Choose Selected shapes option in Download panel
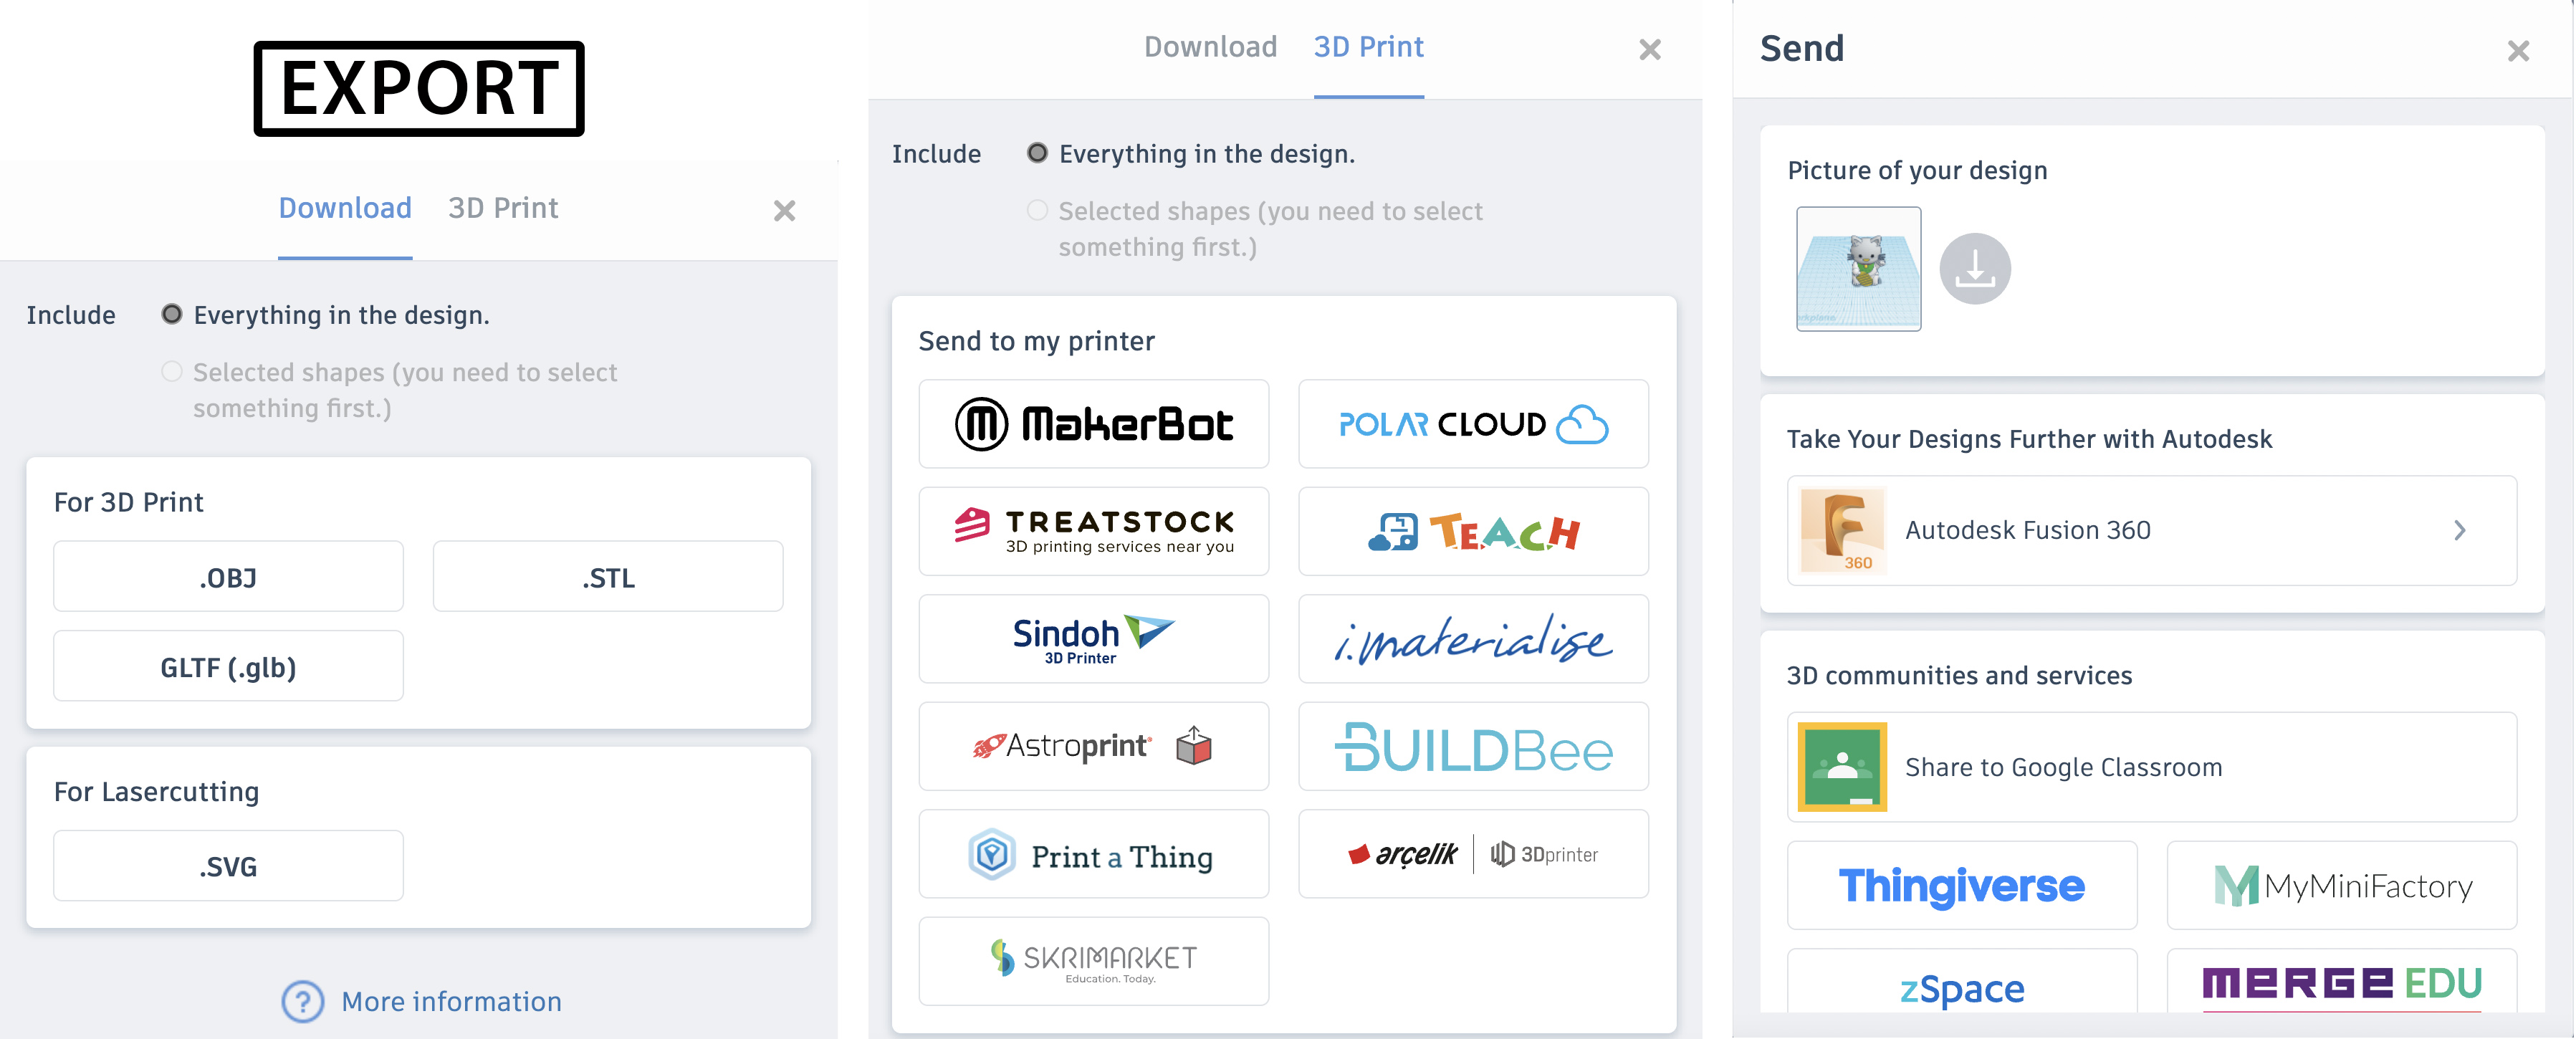The image size is (2576, 1039). click(172, 372)
